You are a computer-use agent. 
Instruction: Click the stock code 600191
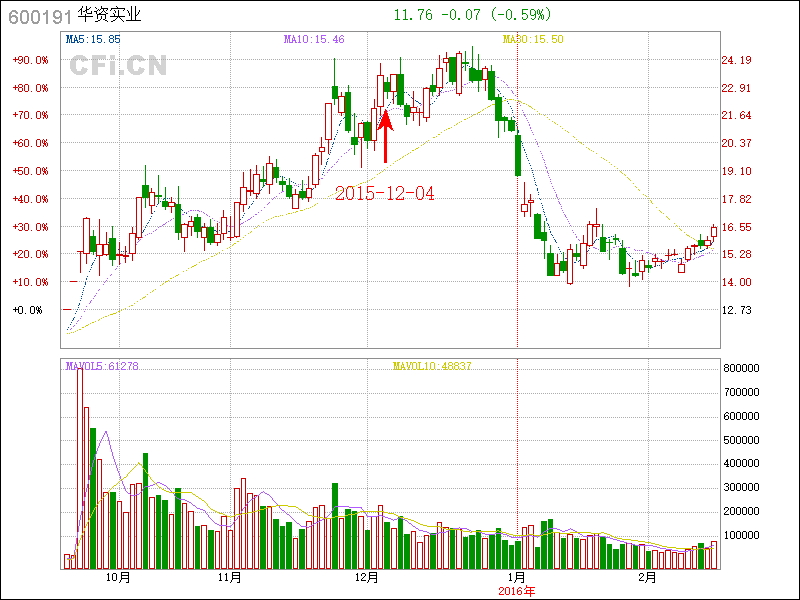tap(35, 15)
